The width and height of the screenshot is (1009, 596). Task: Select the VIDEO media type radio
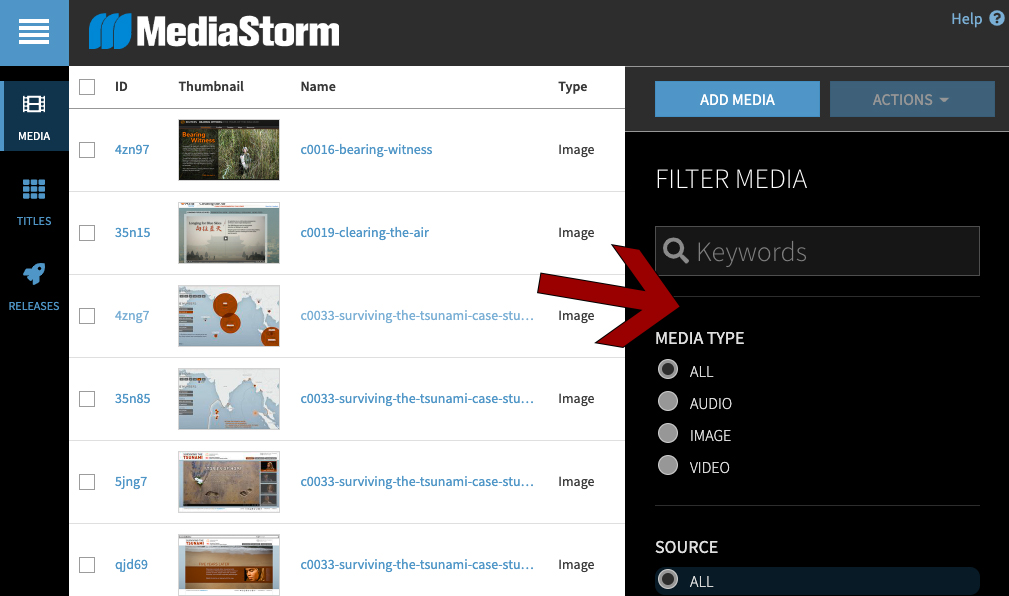668,467
